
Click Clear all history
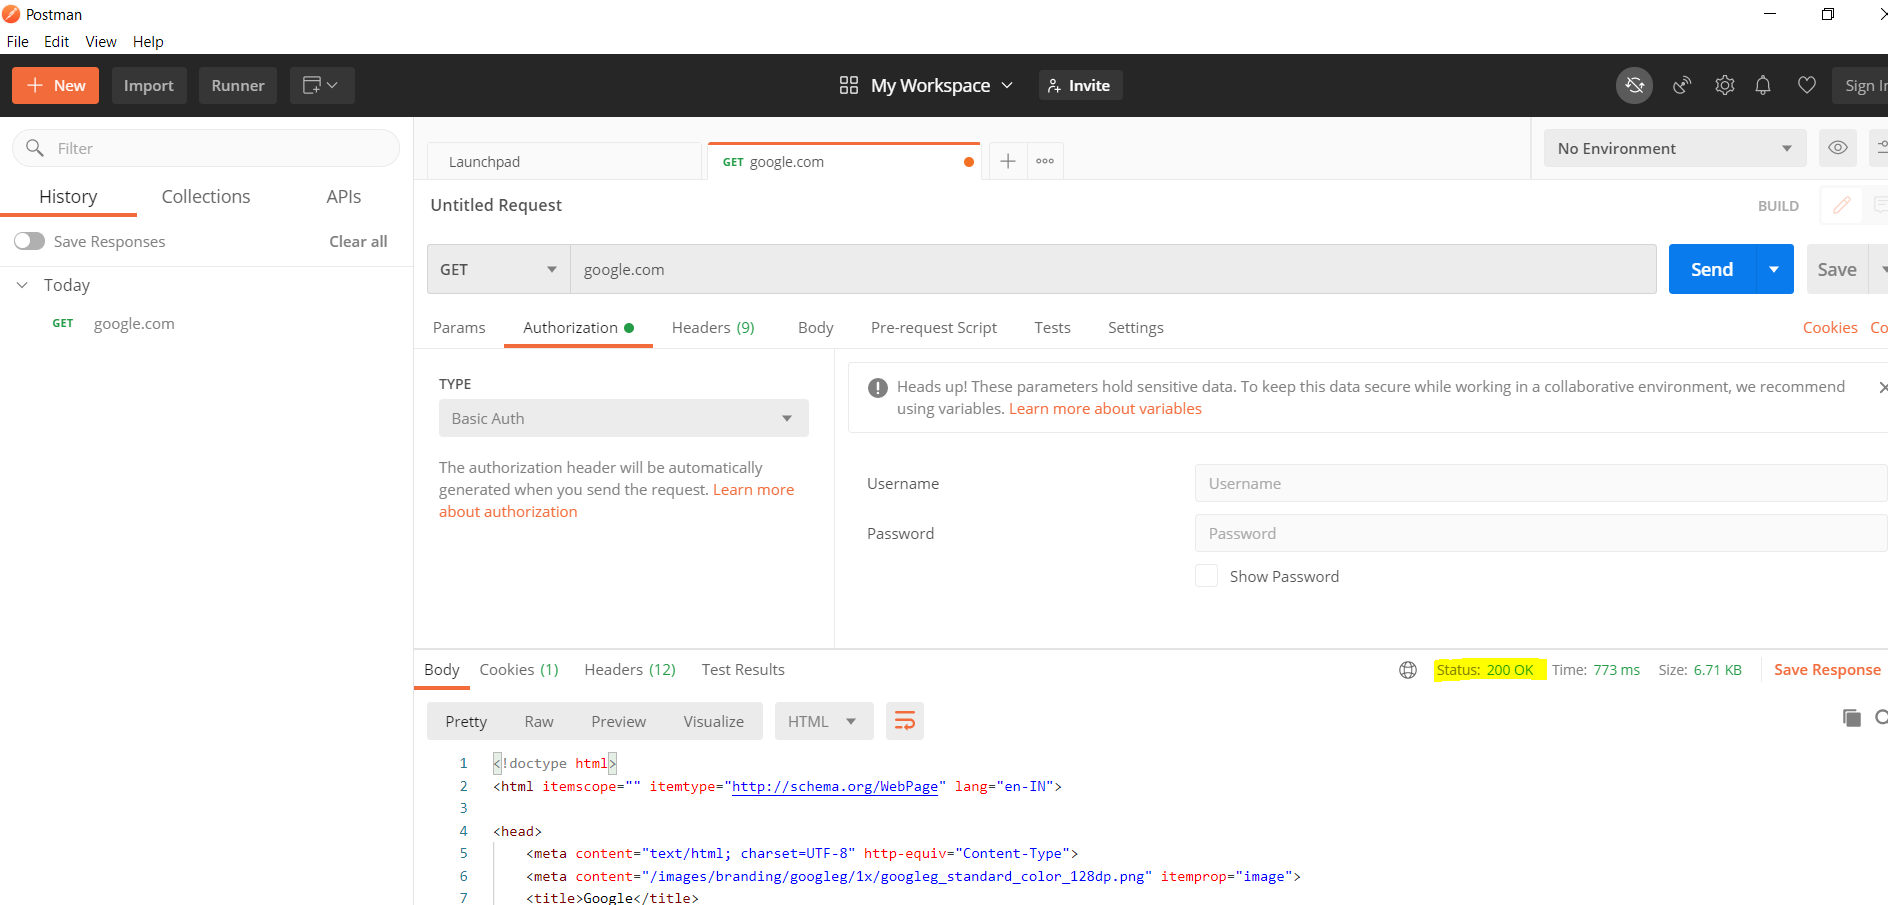pos(358,241)
